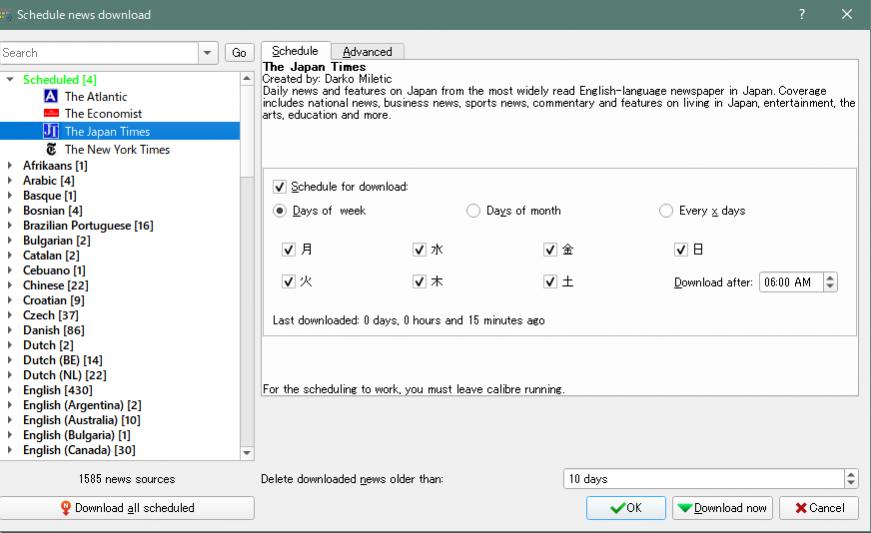Click news list scrollbar down arrow

[x=247, y=453]
